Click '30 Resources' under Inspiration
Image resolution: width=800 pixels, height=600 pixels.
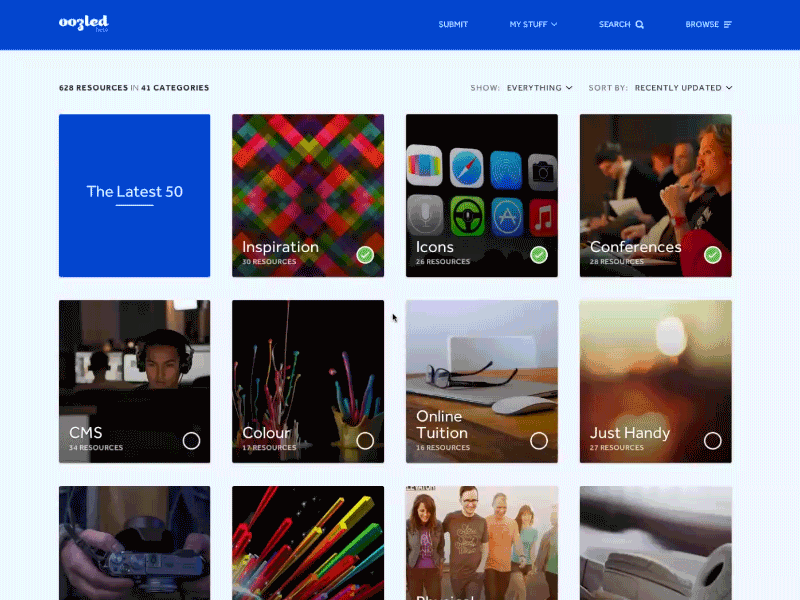pyautogui.click(x=269, y=262)
